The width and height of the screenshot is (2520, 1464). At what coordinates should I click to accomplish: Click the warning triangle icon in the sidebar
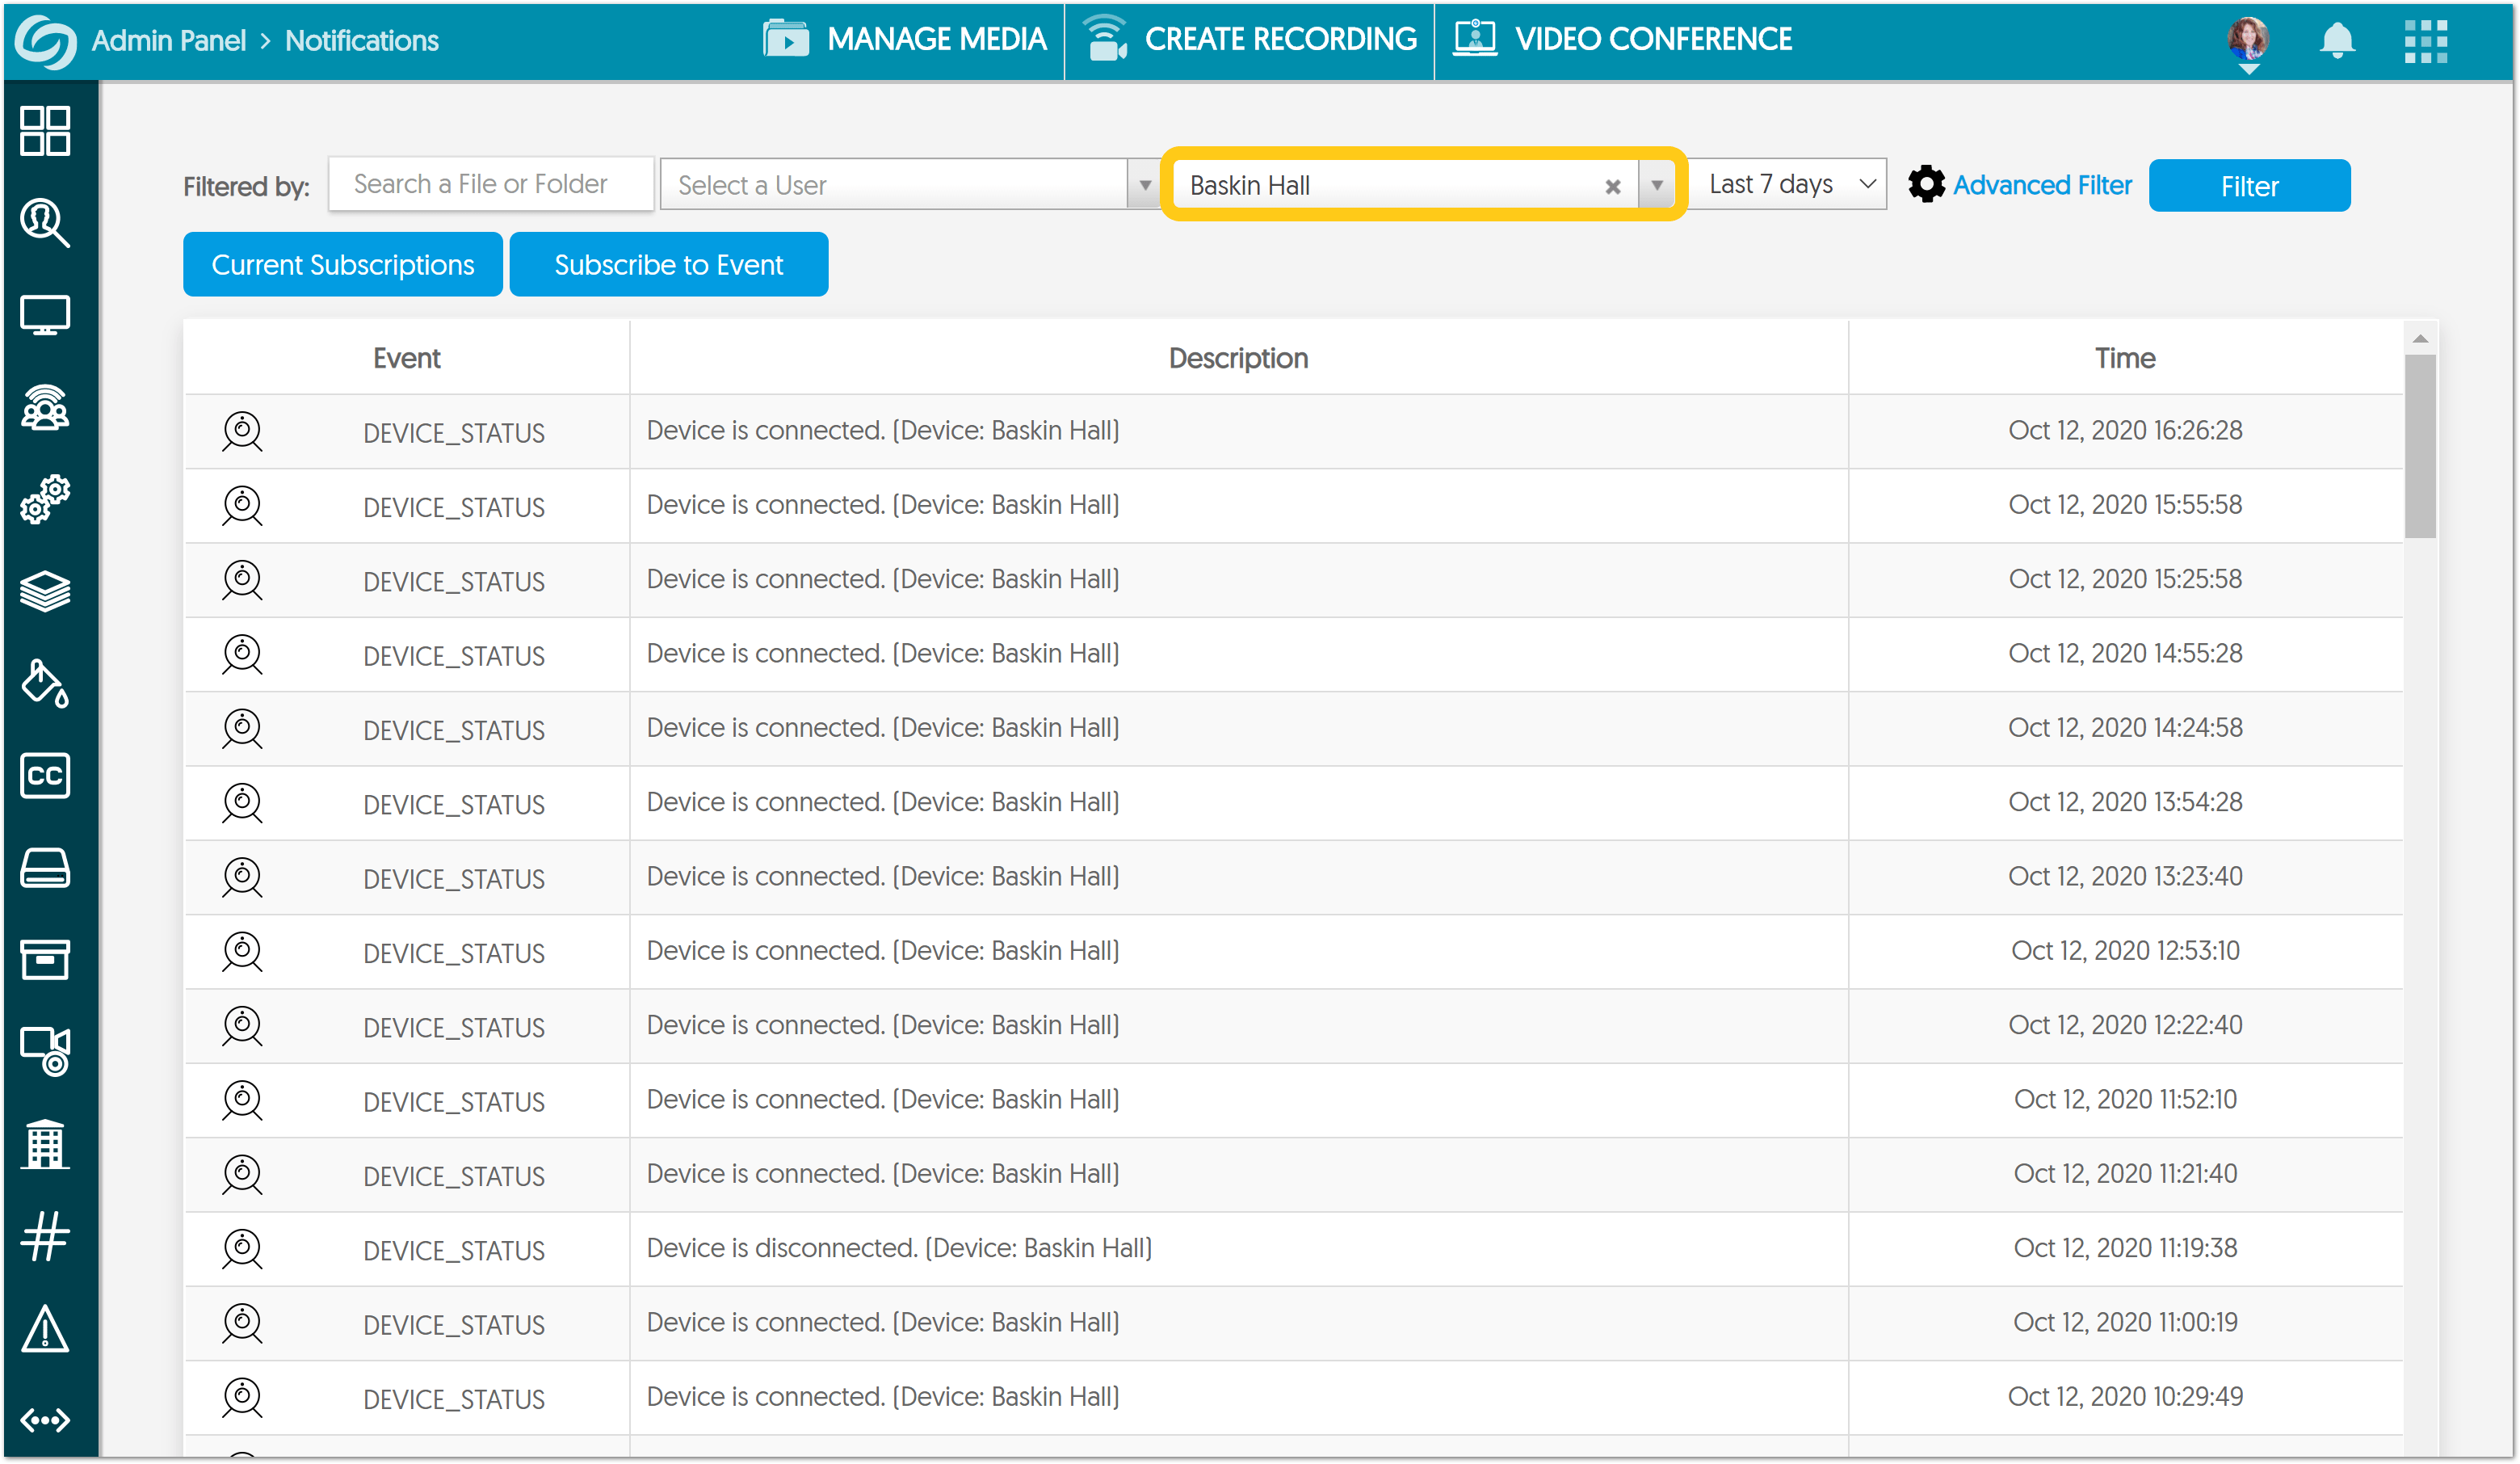click(x=45, y=1330)
